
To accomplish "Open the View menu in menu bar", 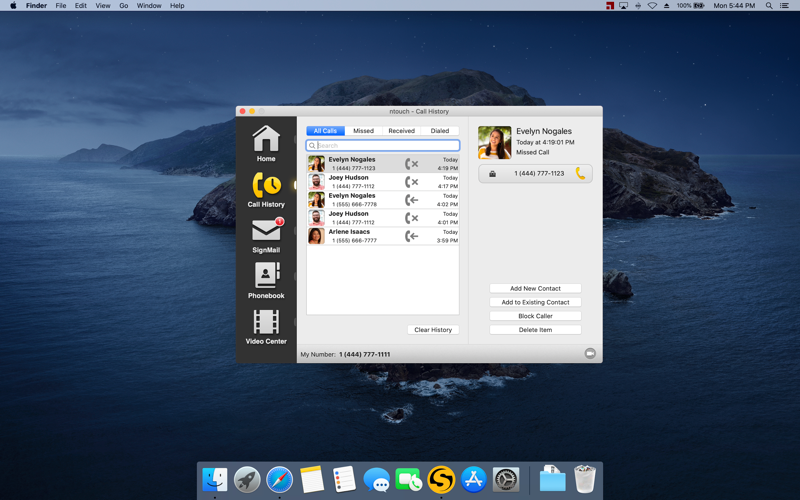I will (103, 6).
